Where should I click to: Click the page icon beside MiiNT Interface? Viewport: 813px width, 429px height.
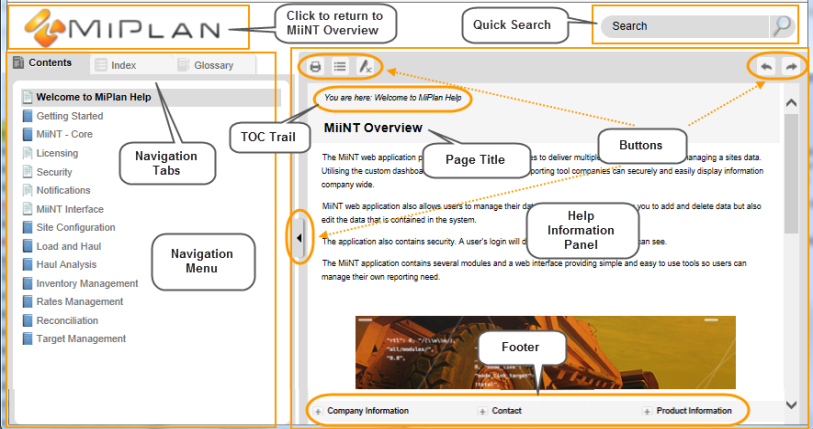coord(27,209)
